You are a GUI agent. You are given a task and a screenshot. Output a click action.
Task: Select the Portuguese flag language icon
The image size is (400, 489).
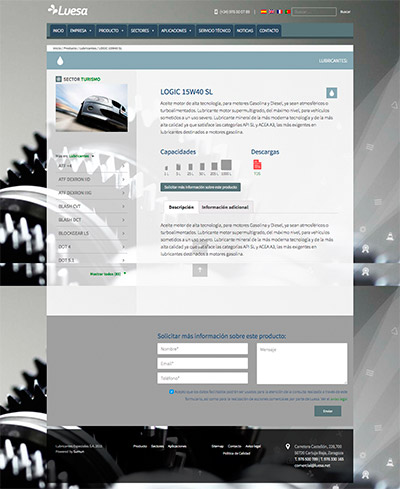point(288,12)
